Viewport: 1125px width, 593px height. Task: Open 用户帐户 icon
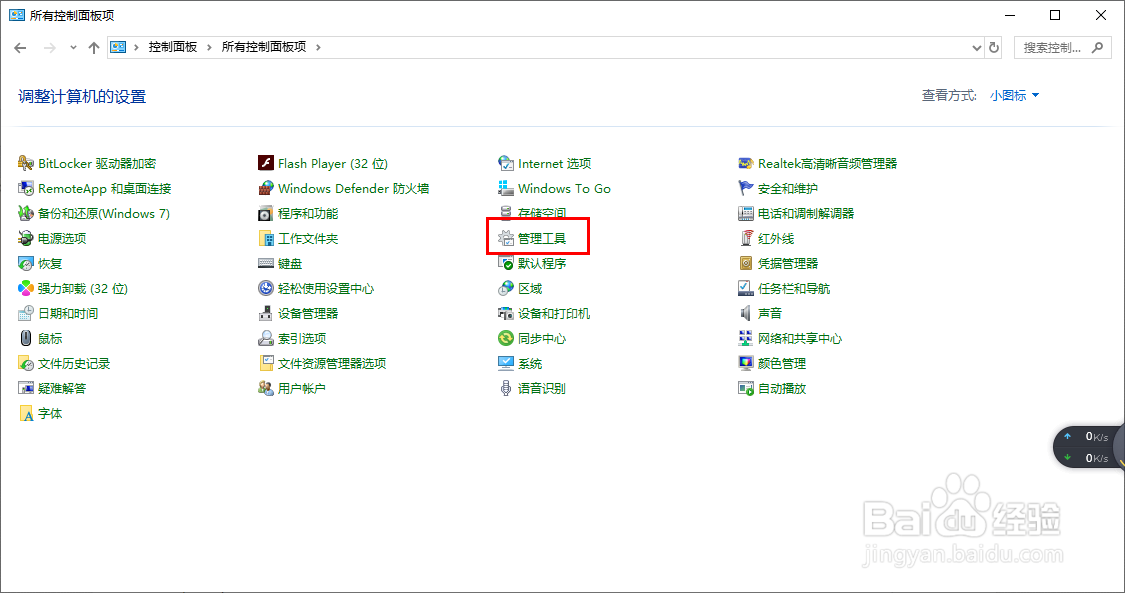tap(265, 388)
